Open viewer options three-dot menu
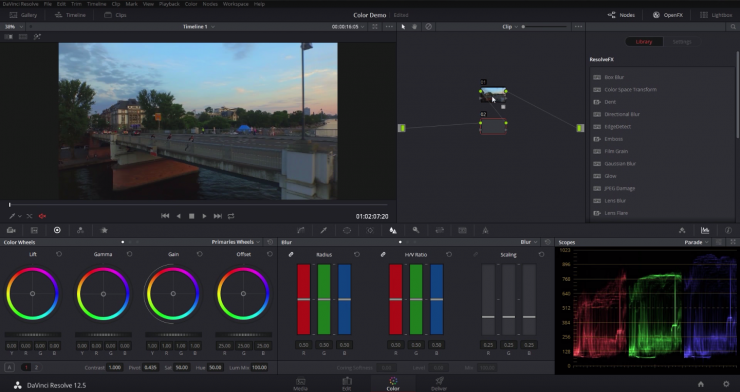The image size is (740, 392). coord(389,27)
